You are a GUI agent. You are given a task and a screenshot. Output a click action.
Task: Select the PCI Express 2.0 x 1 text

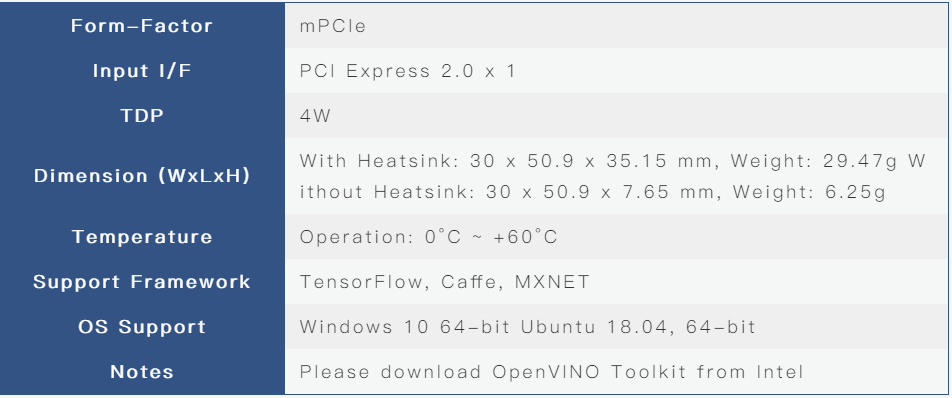407,71
